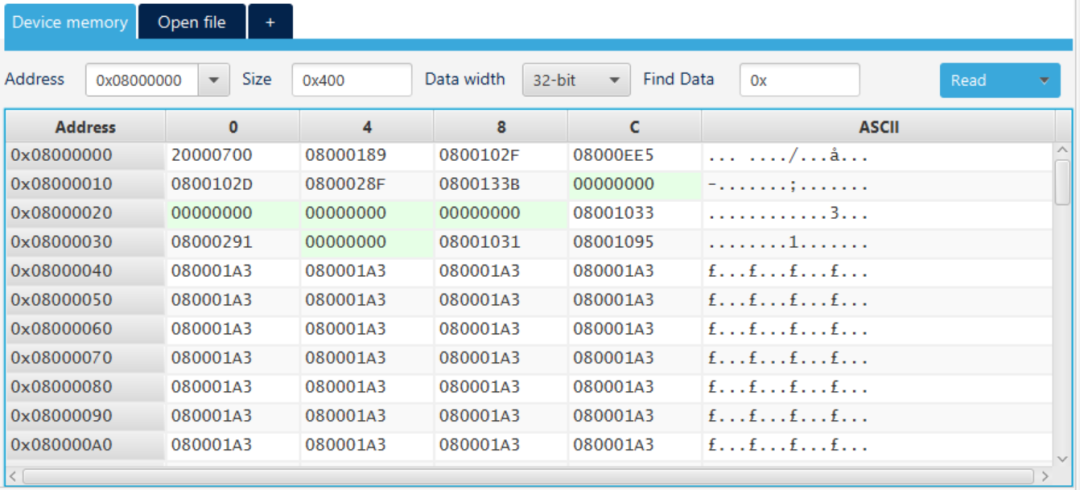Add a new tab with plus button
This screenshot has height=490, width=1080.
(270, 22)
